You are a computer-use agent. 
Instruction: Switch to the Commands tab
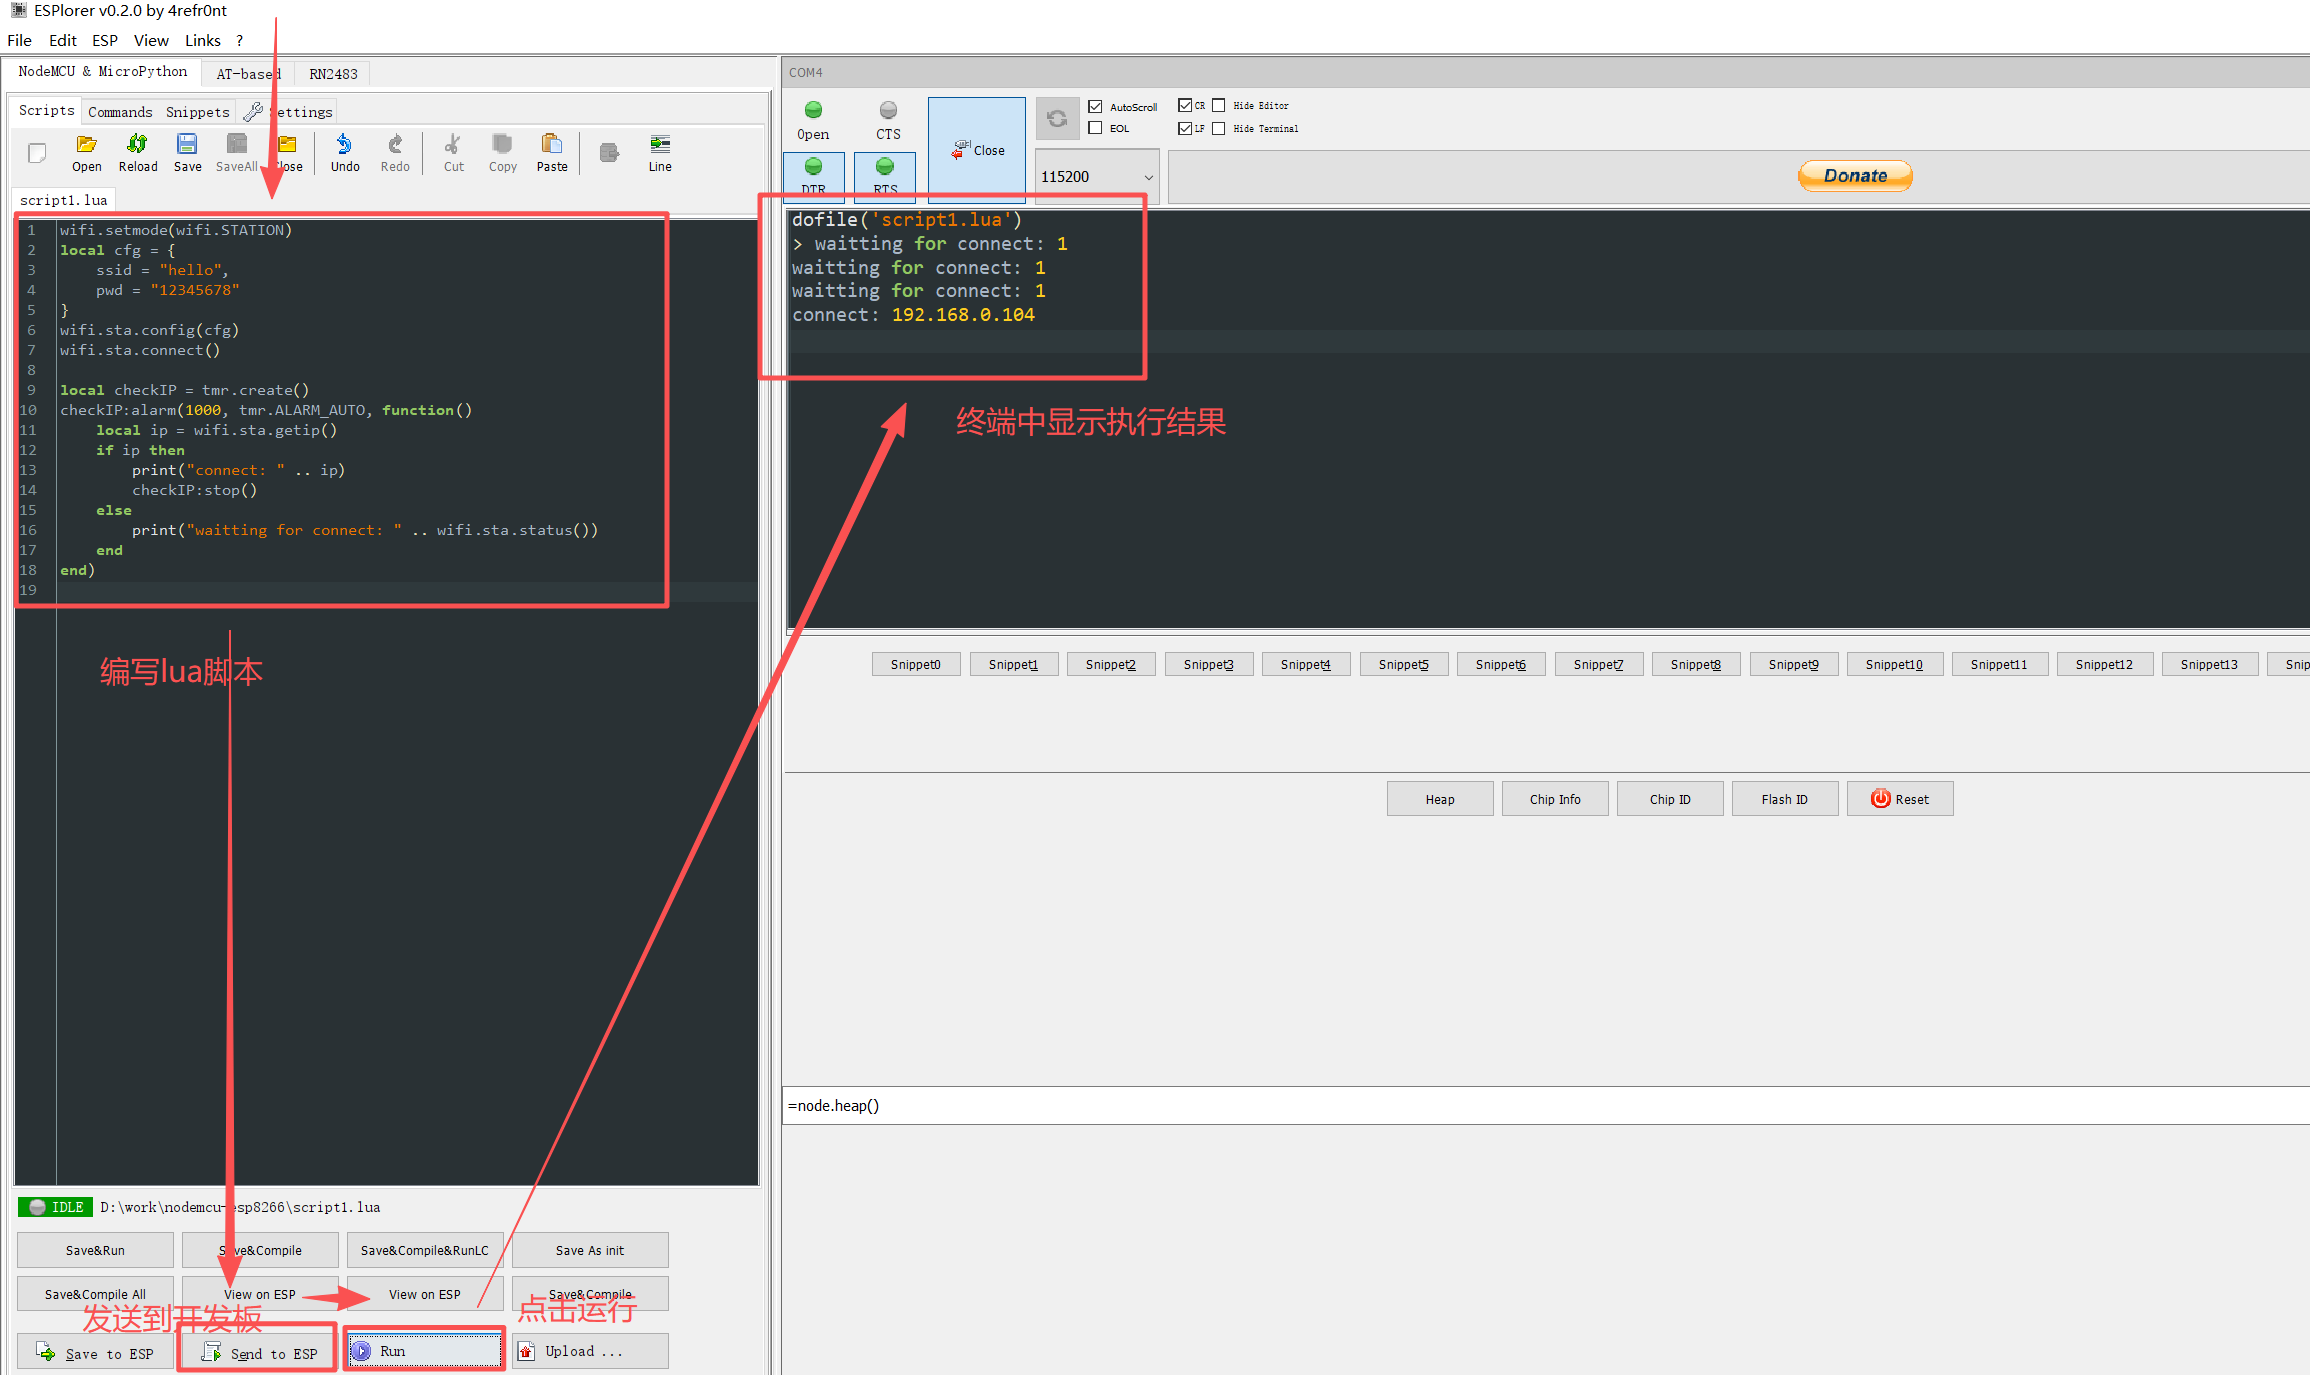coord(120,112)
